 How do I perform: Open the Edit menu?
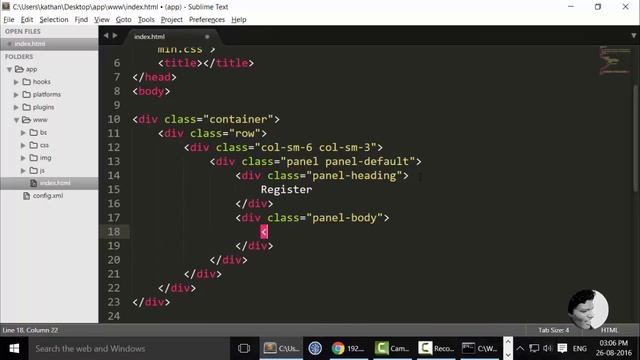(x=27, y=20)
